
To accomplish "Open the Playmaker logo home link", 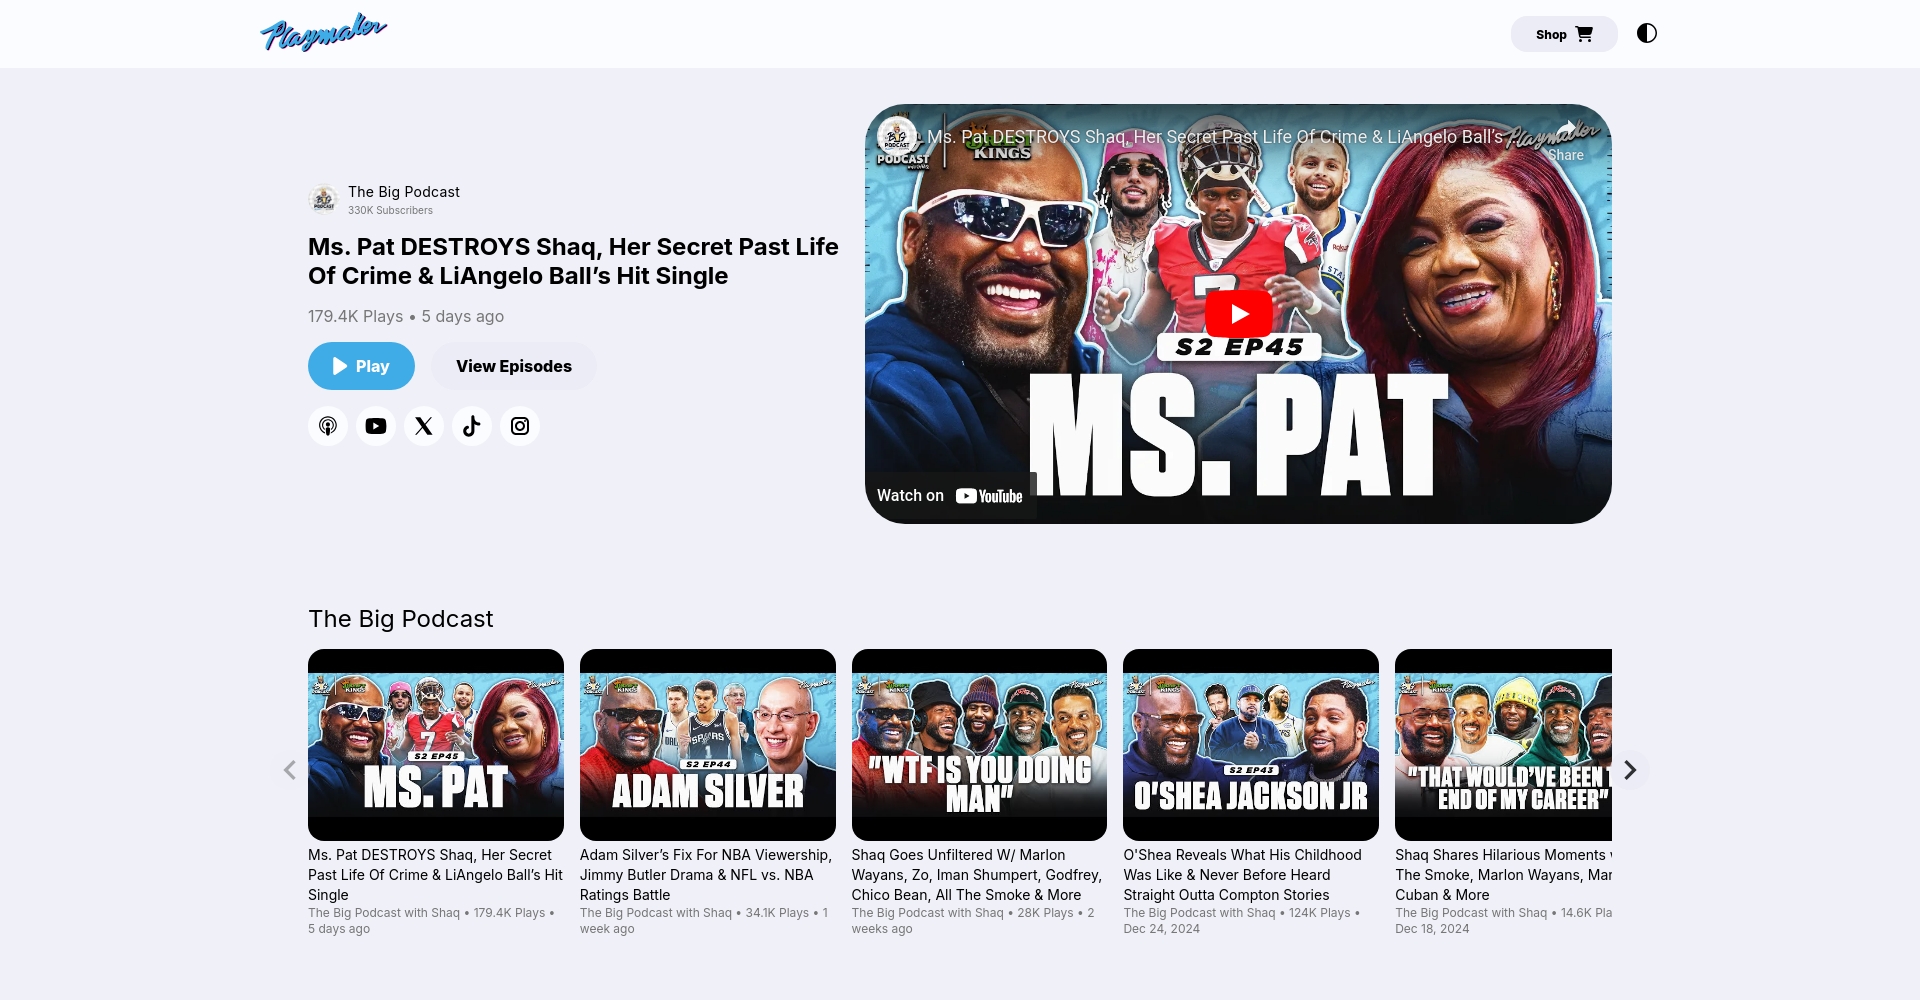I will [x=323, y=33].
